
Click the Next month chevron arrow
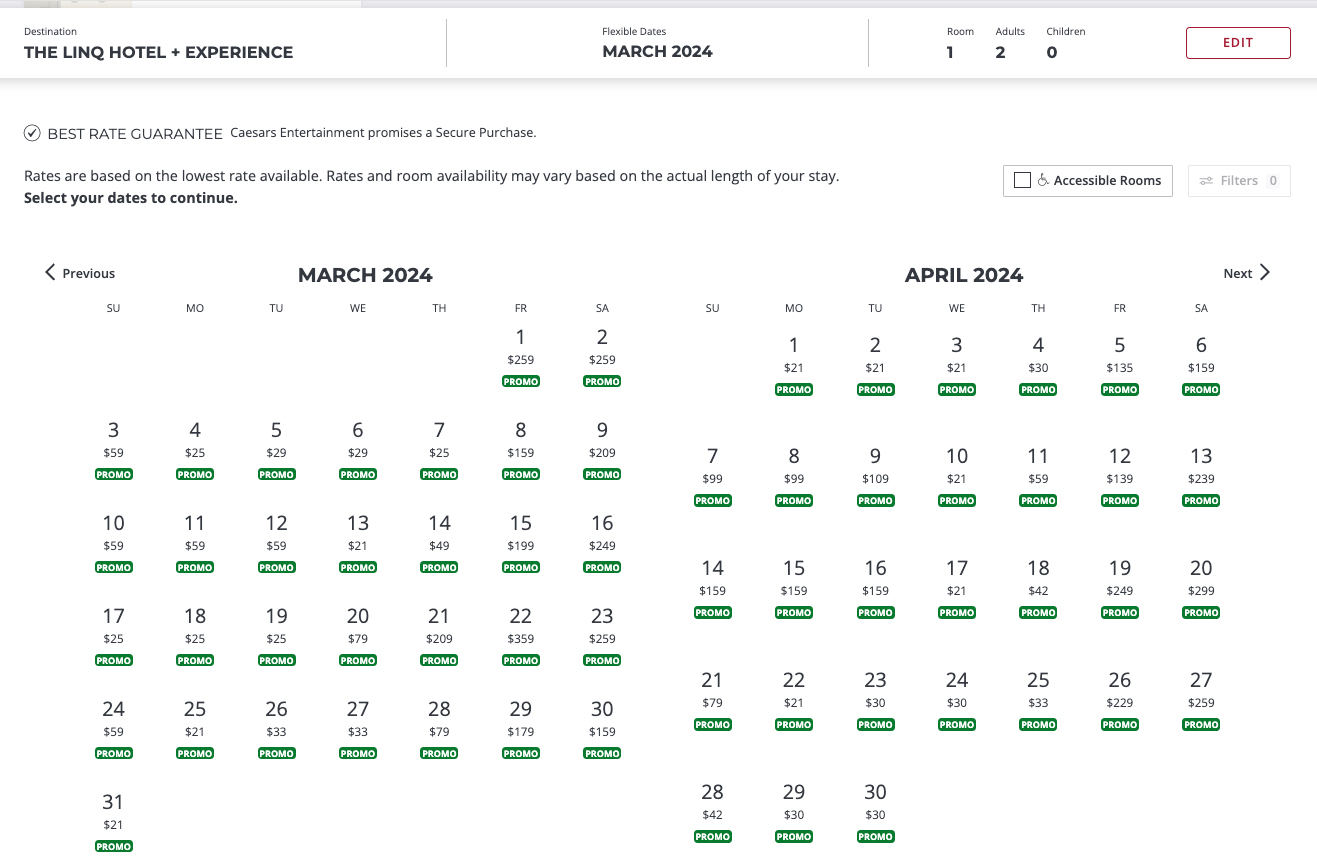1265,272
